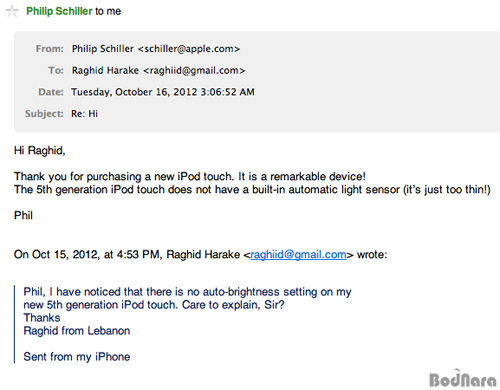
Task: Open the raghiid@gmail.com link in the quoted header
Action: tap(298, 255)
